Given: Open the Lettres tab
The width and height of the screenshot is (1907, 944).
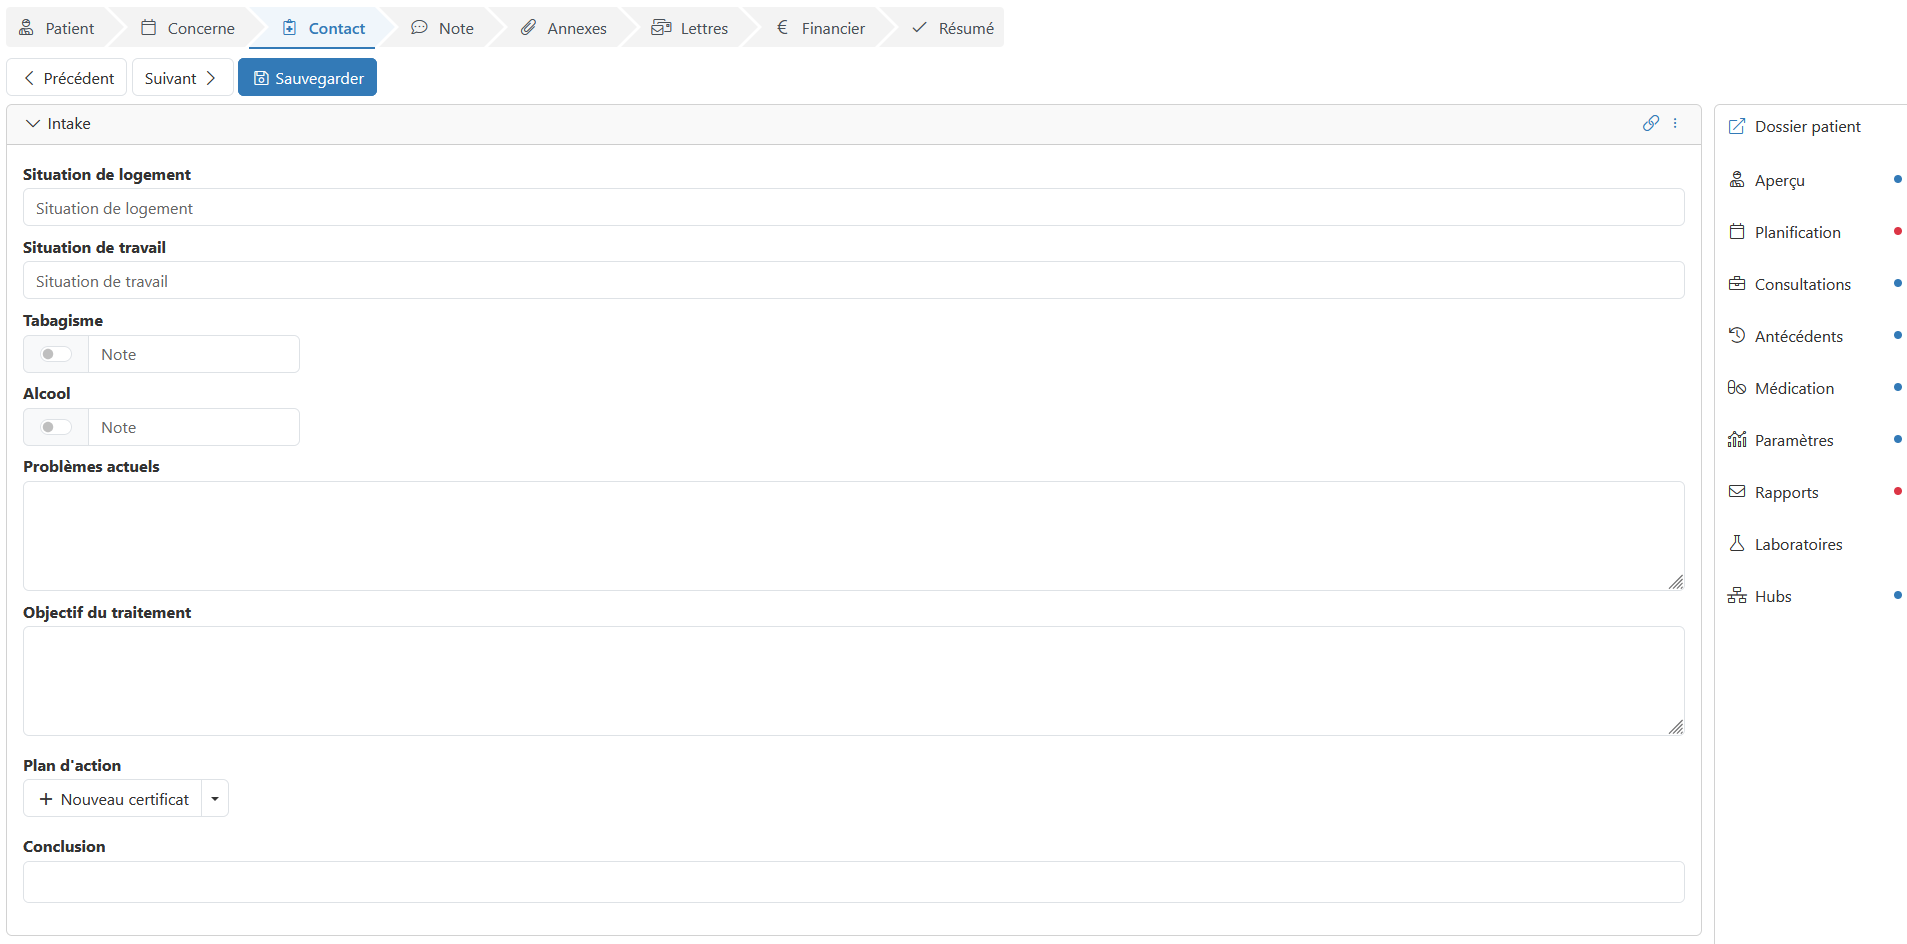Looking at the screenshot, I should click(690, 28).
